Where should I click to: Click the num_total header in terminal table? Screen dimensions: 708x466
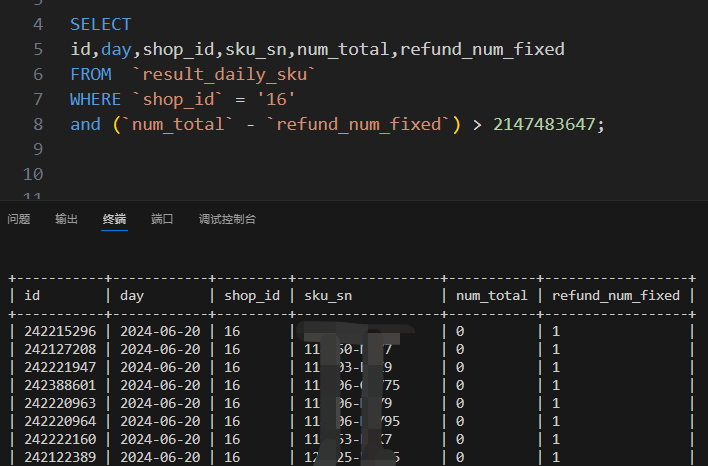(491, 295)
